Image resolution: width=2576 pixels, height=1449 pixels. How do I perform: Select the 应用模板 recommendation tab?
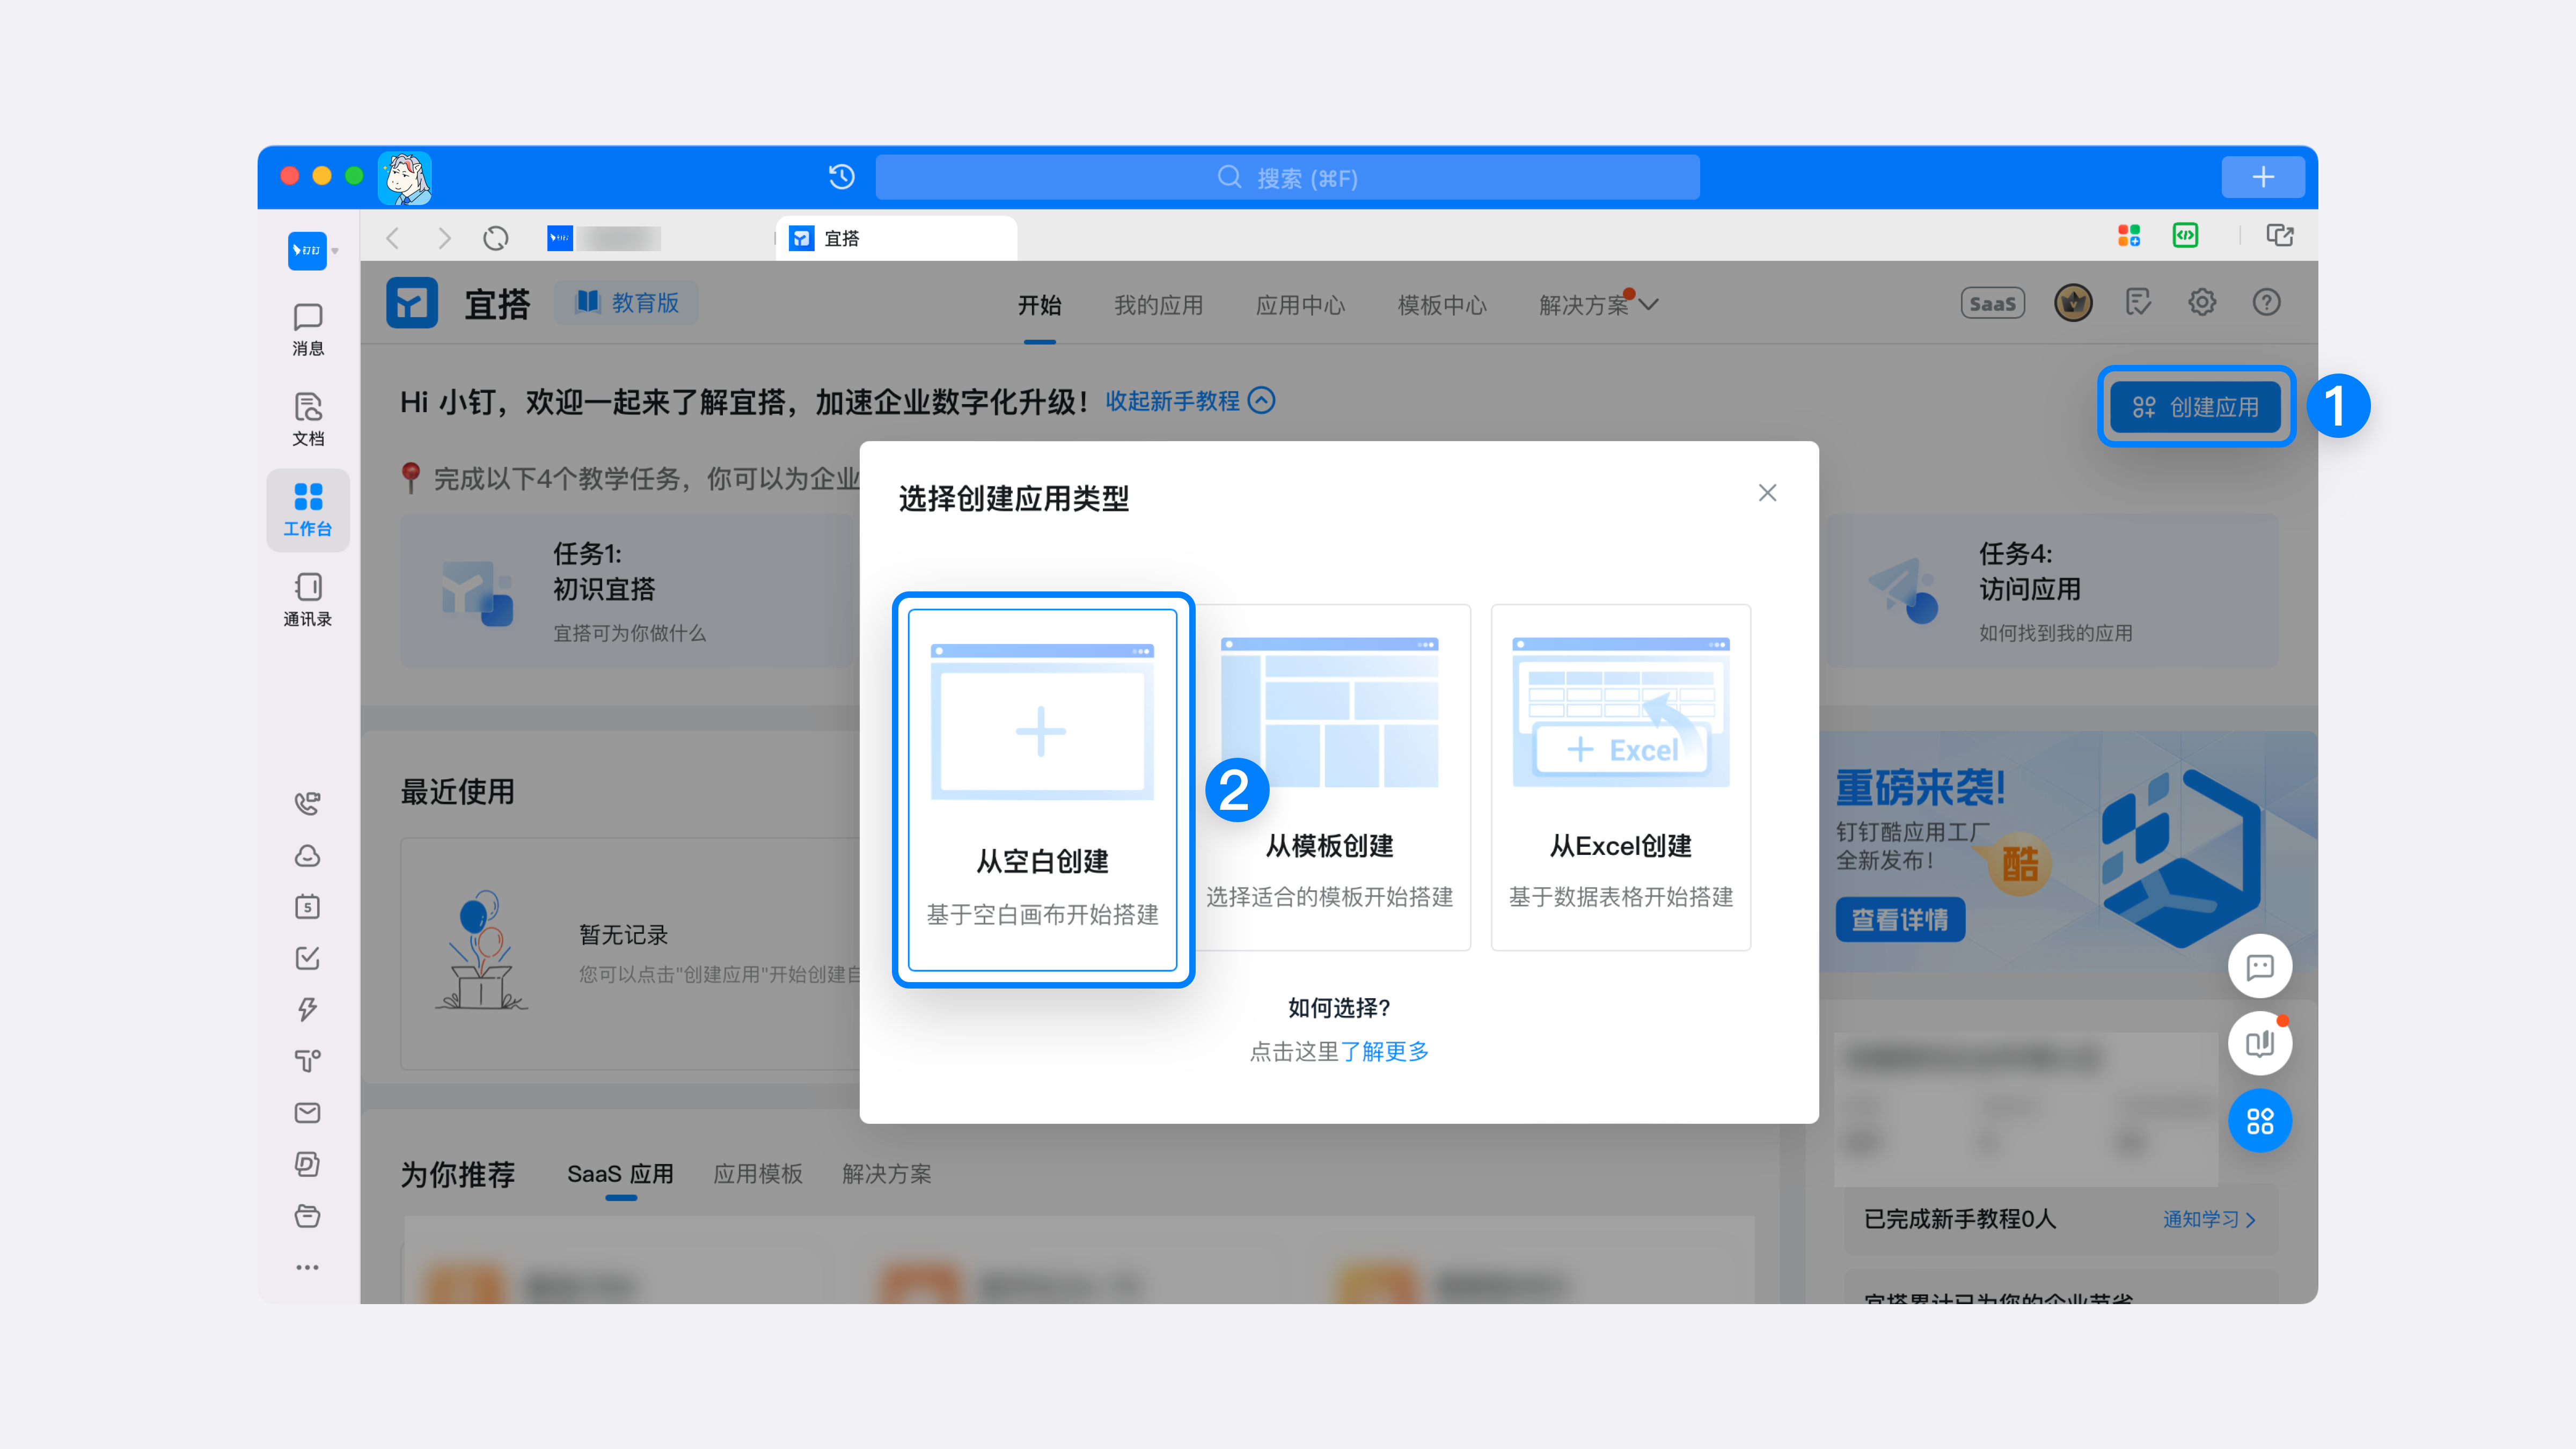pos(758,1174)
